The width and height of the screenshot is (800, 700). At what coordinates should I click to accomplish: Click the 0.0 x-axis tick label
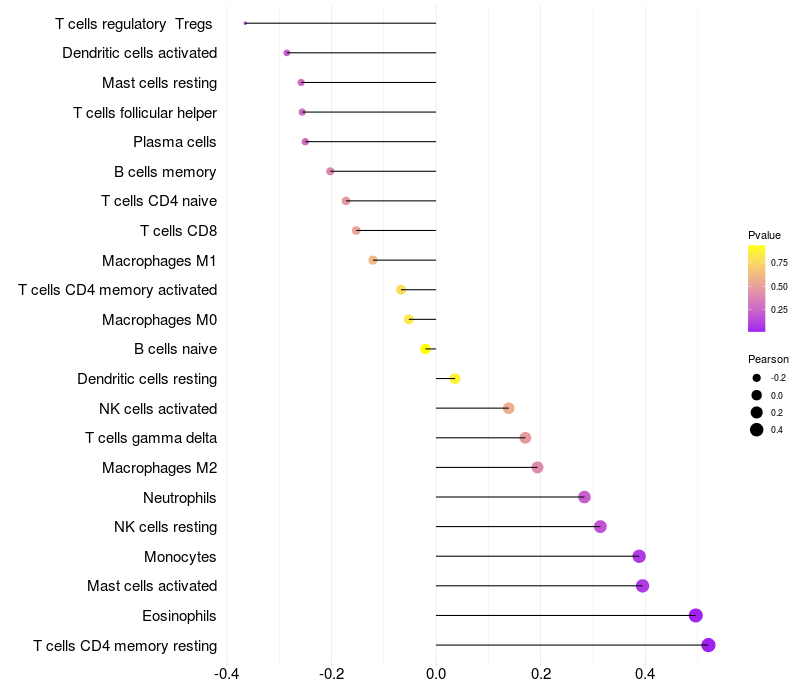point(436,674)
